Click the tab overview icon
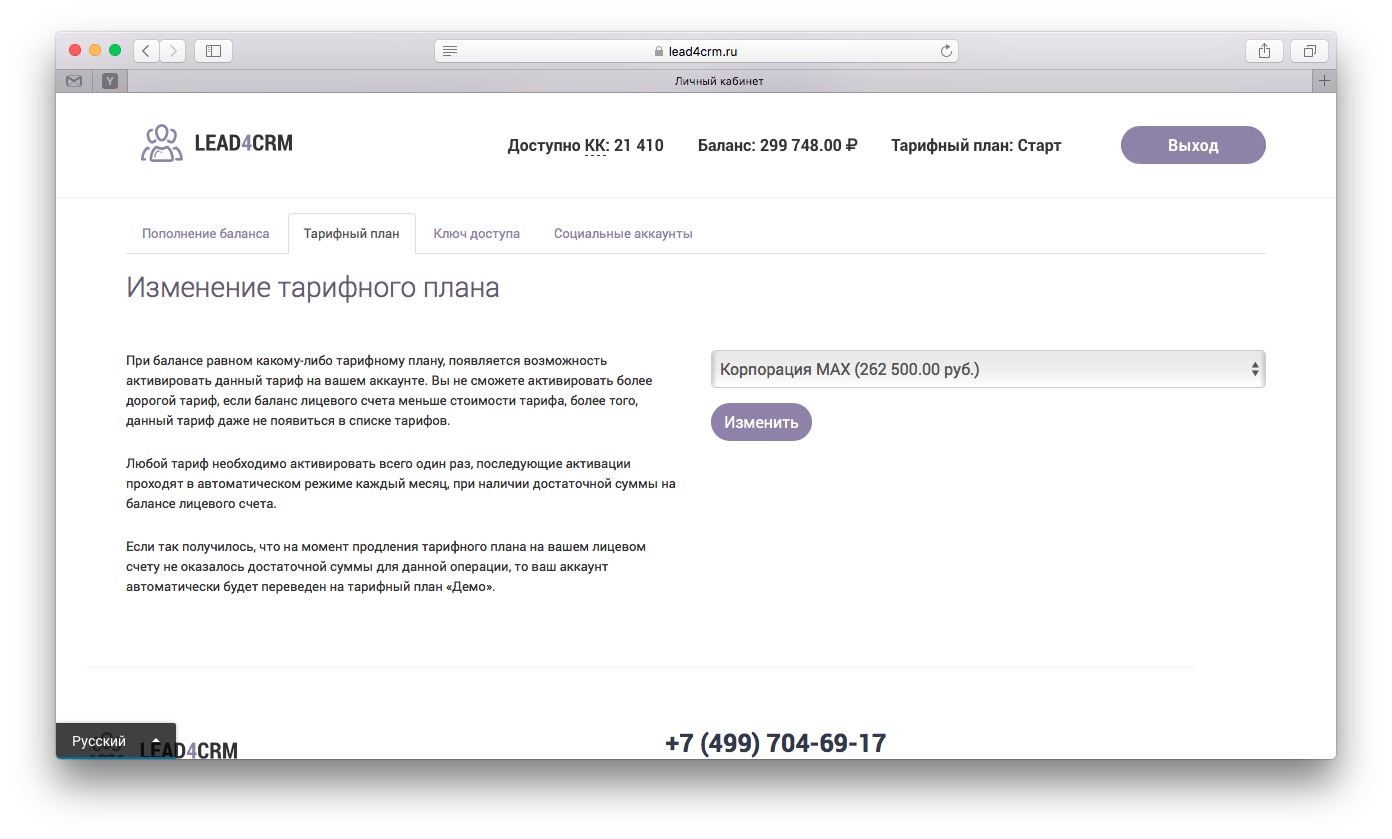 pyautogui.click(x=1308, y=50)
